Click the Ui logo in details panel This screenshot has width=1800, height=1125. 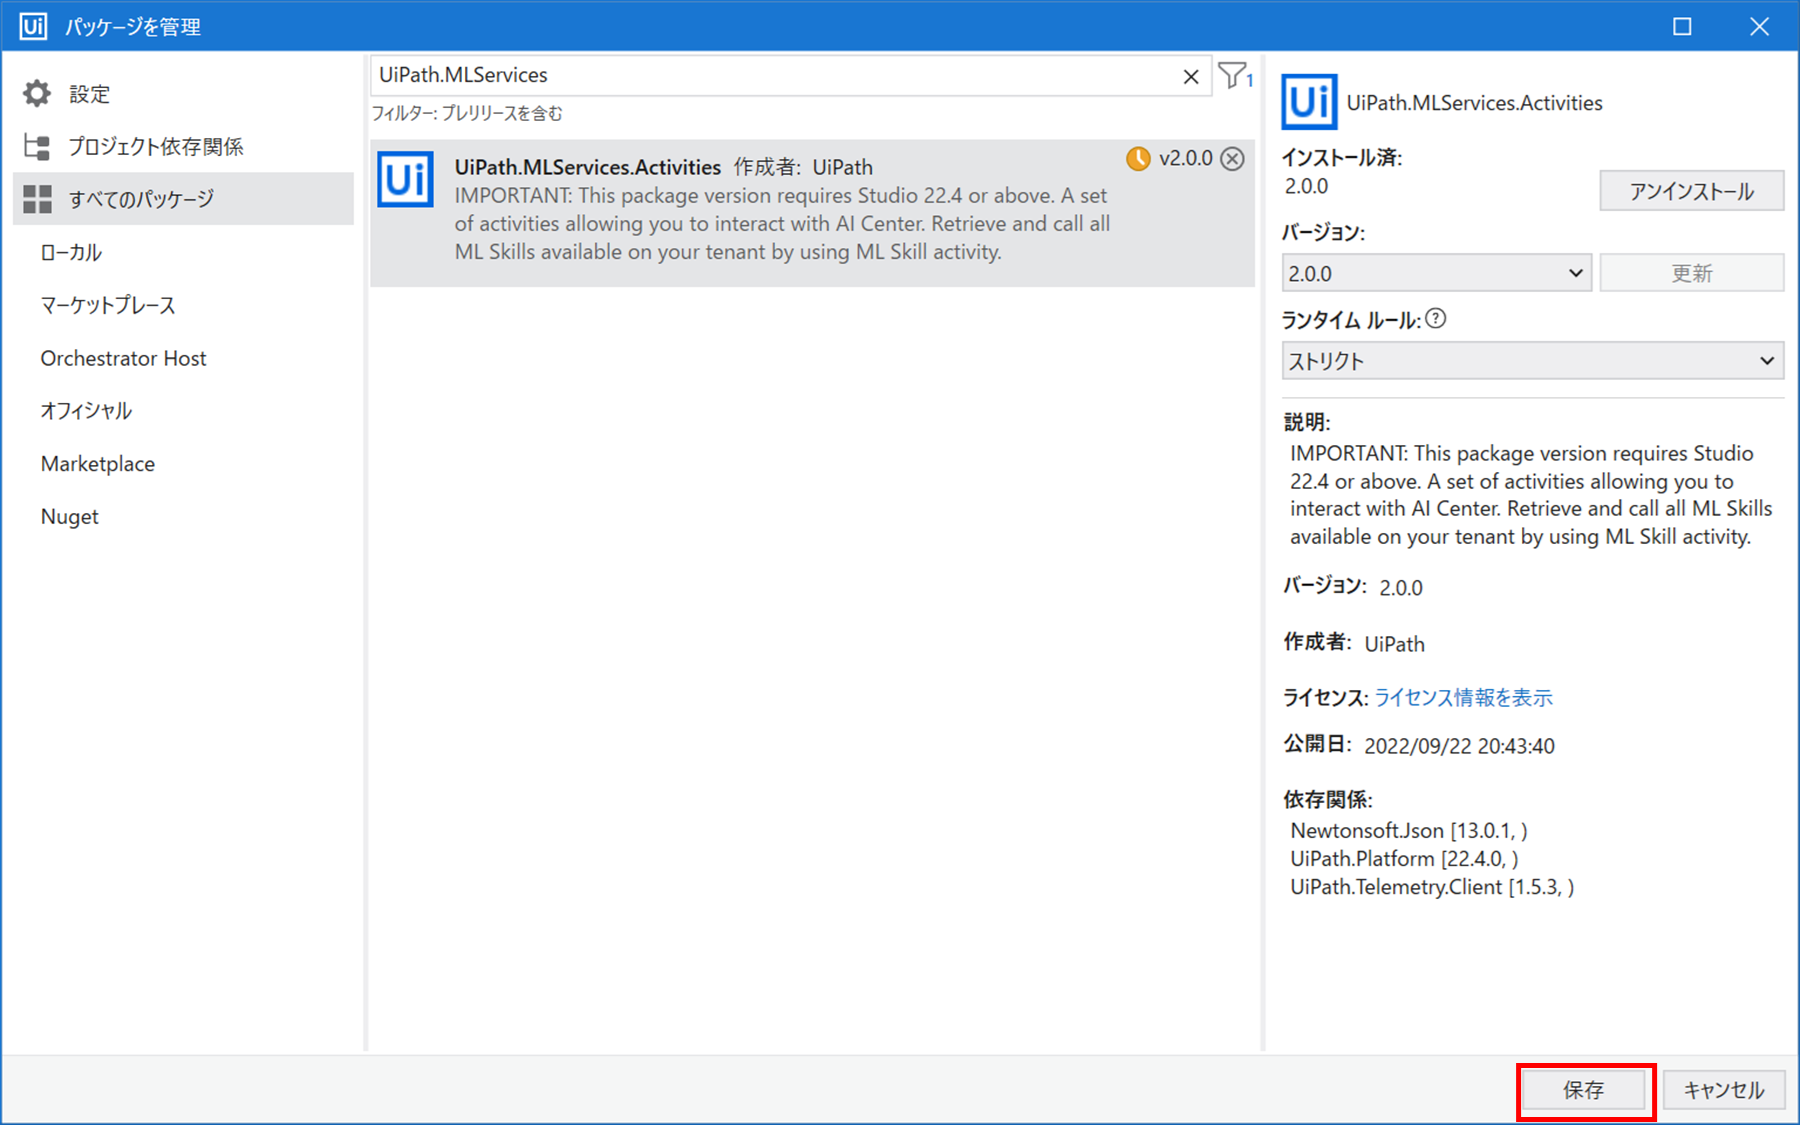click(x=1309, y=102)
